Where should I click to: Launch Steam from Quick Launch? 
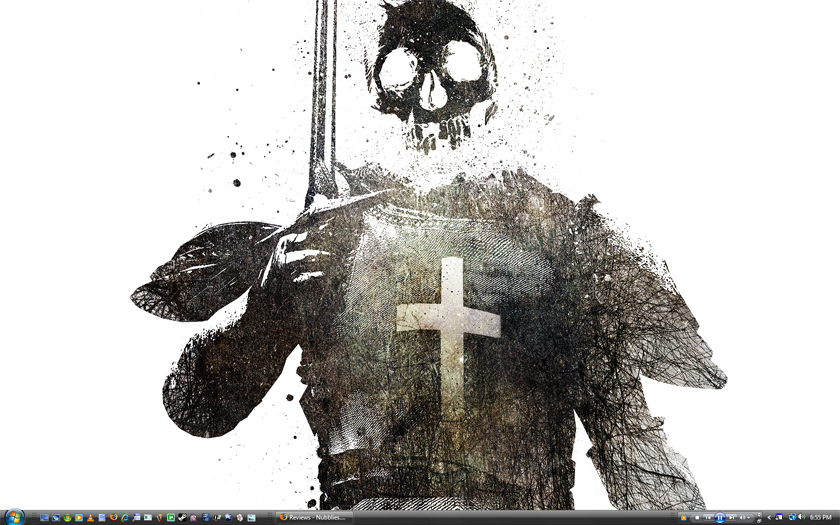183,518
